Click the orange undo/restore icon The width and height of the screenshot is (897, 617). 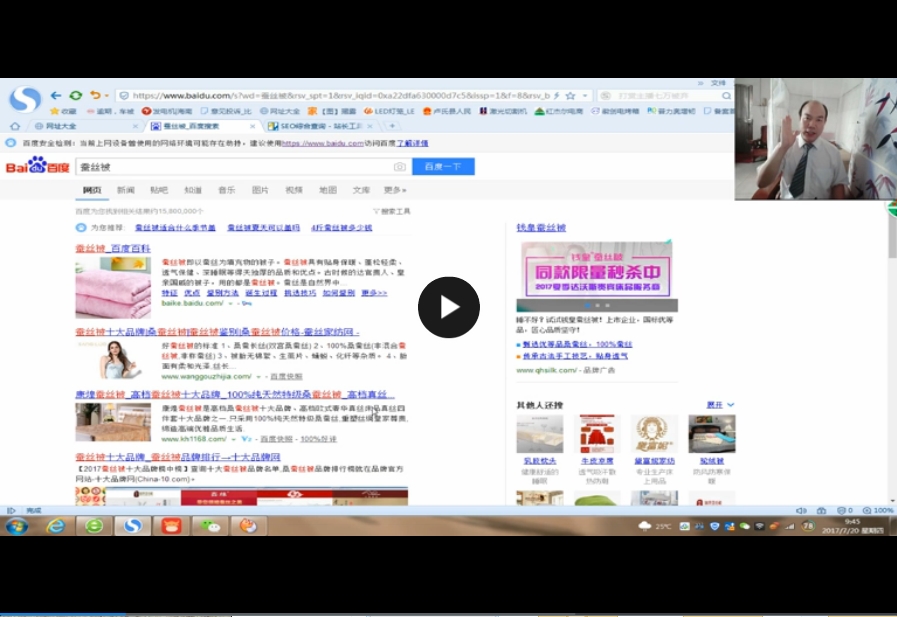[95, 95]
